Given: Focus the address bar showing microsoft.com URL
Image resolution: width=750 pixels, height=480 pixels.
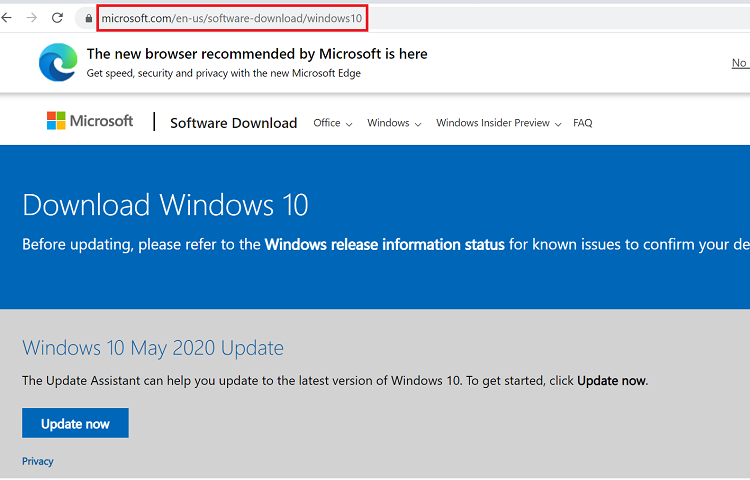Looking at the screenshot, I should [x=232, y=18].
